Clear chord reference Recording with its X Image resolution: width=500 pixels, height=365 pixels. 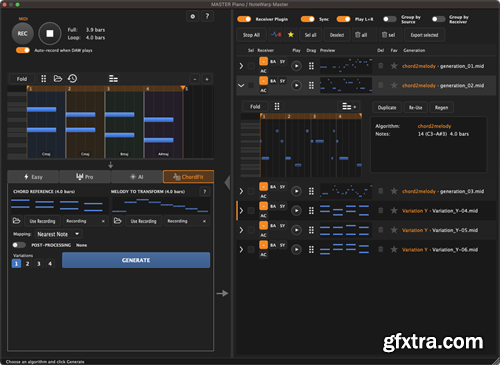click(x=103, y=221)
